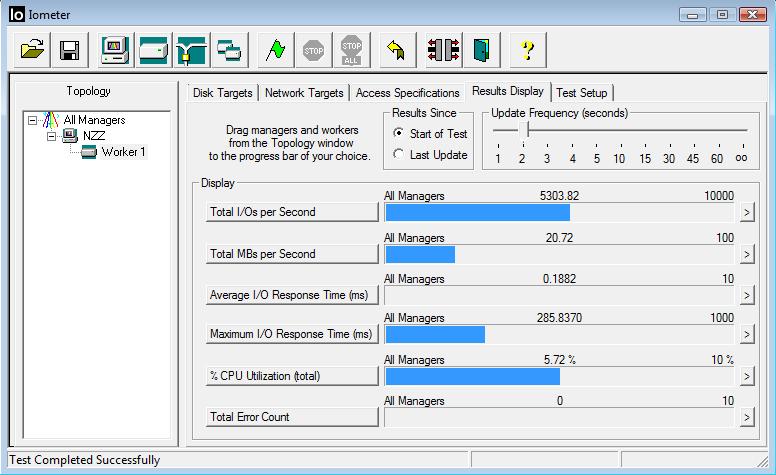Click the 5303.82 I/Os value
776x475 pixels.
[x=559, y=195]
